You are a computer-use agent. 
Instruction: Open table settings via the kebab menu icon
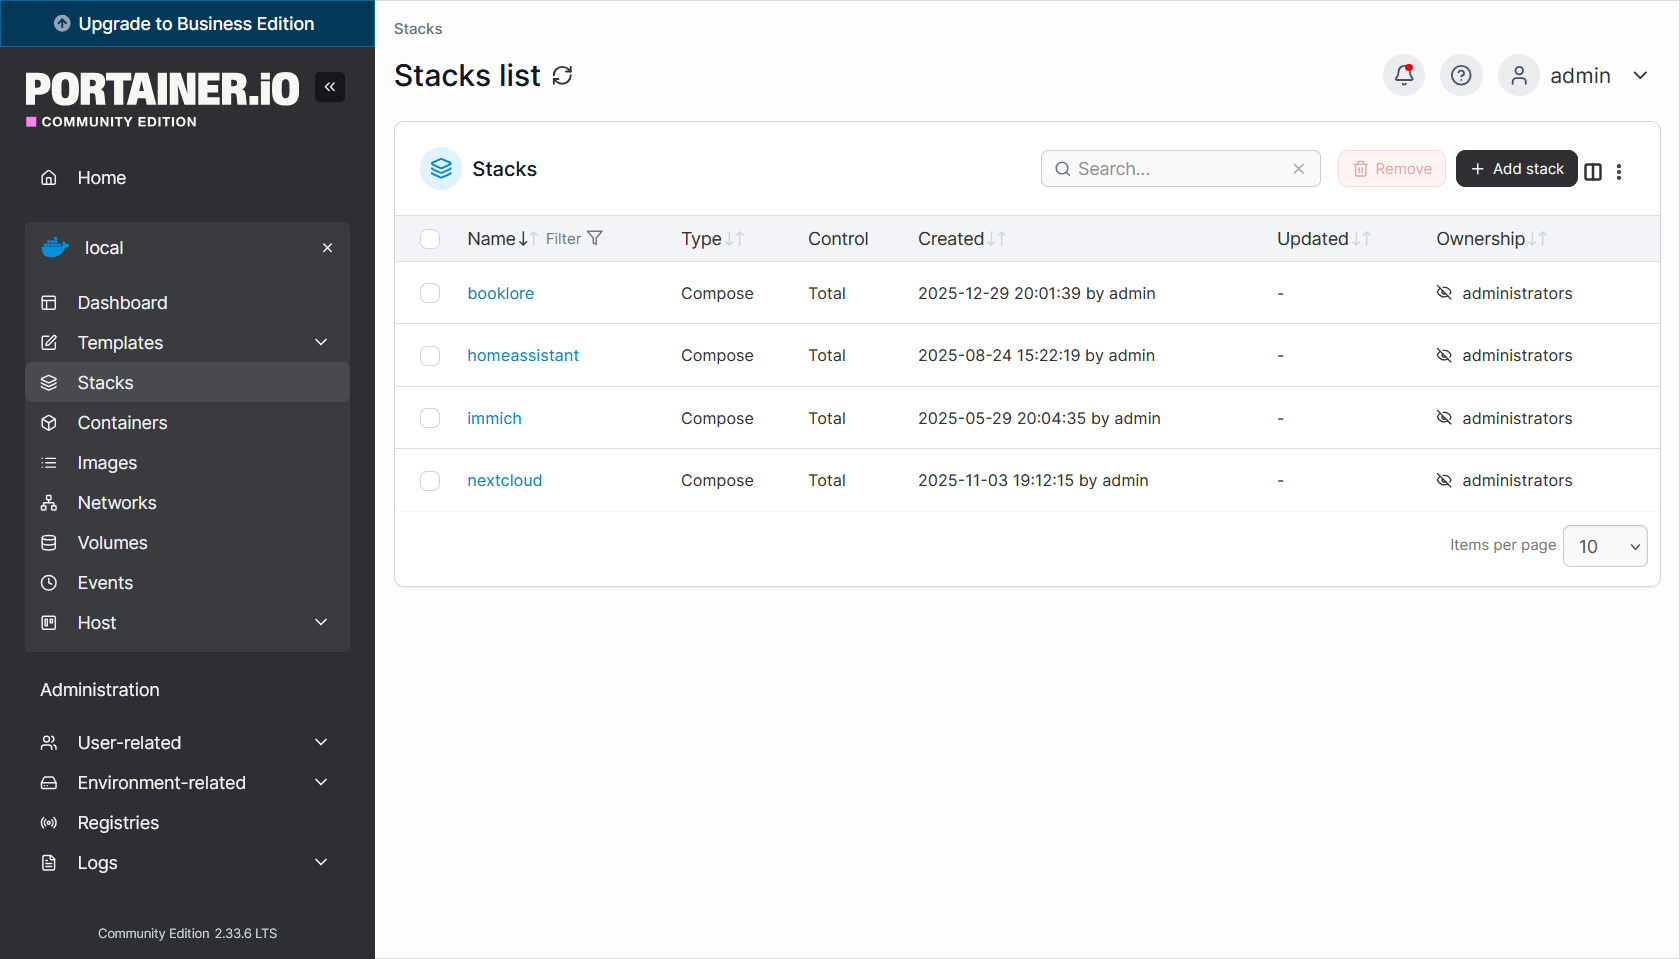point(1620,172)
